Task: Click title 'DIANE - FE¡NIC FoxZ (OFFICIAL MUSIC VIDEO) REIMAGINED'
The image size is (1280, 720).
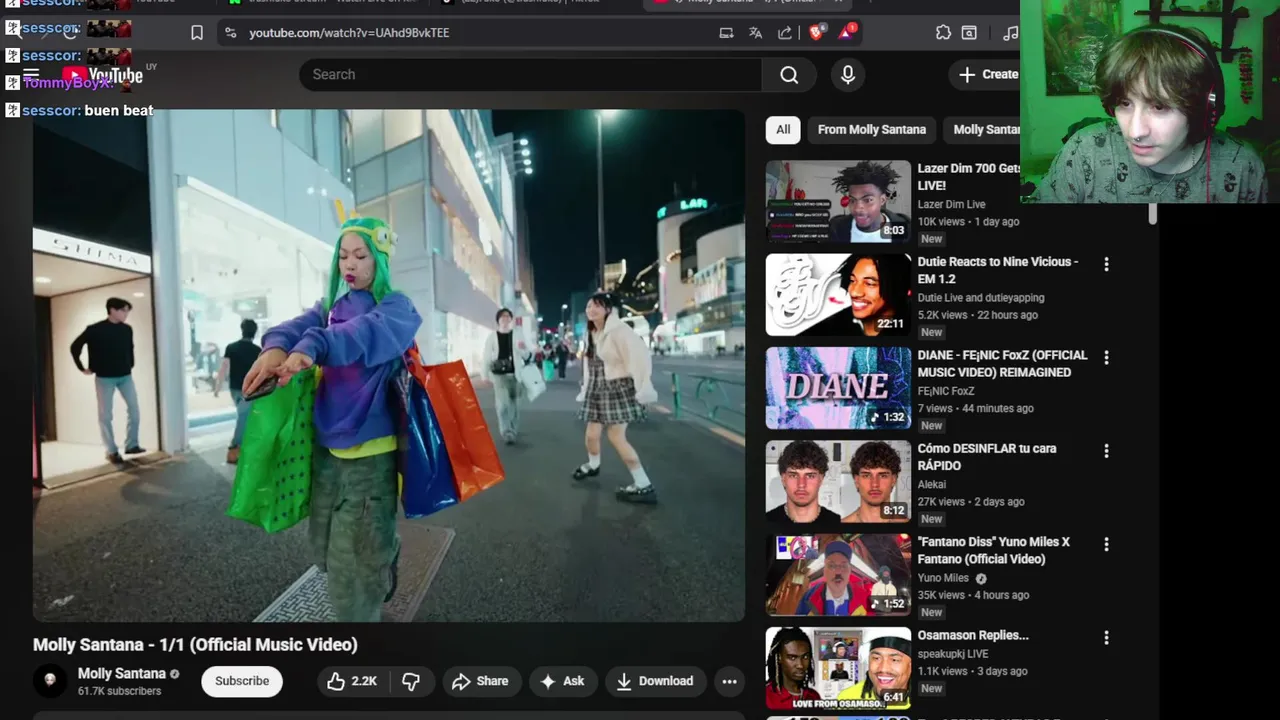Action: [x=1003, y=364]
